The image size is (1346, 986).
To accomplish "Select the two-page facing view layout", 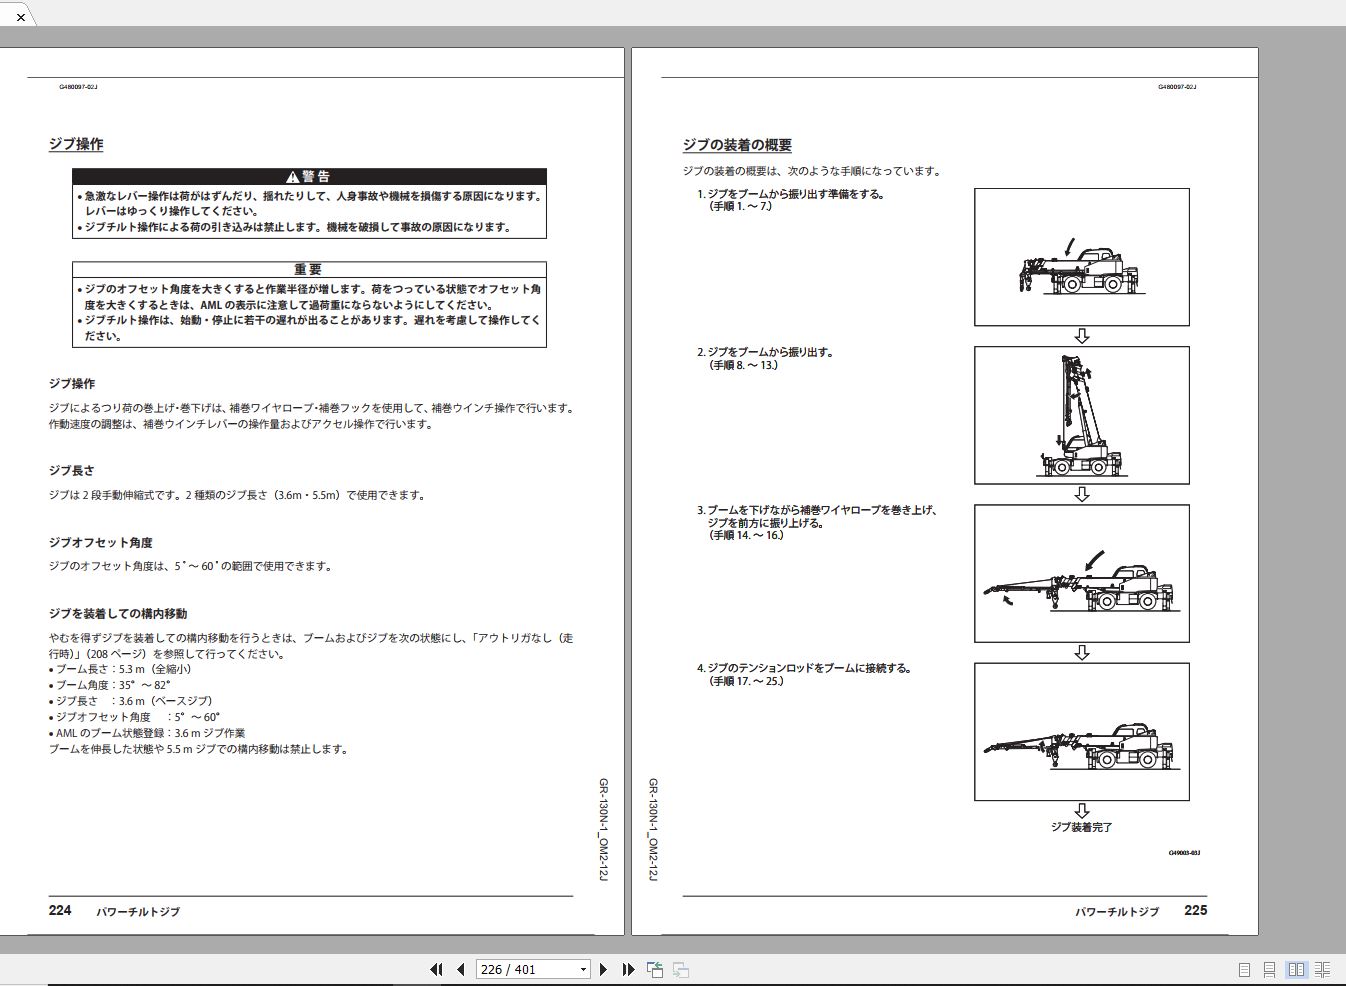I will point(1296,969).
